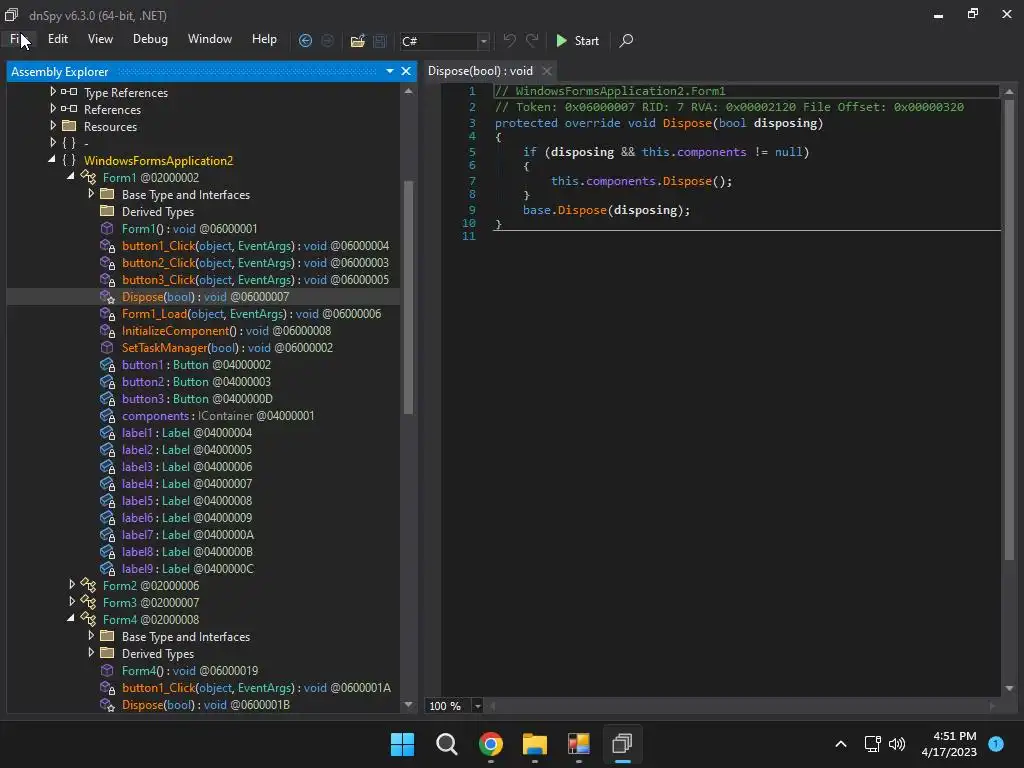Click the Type References icon

(69, 92)
